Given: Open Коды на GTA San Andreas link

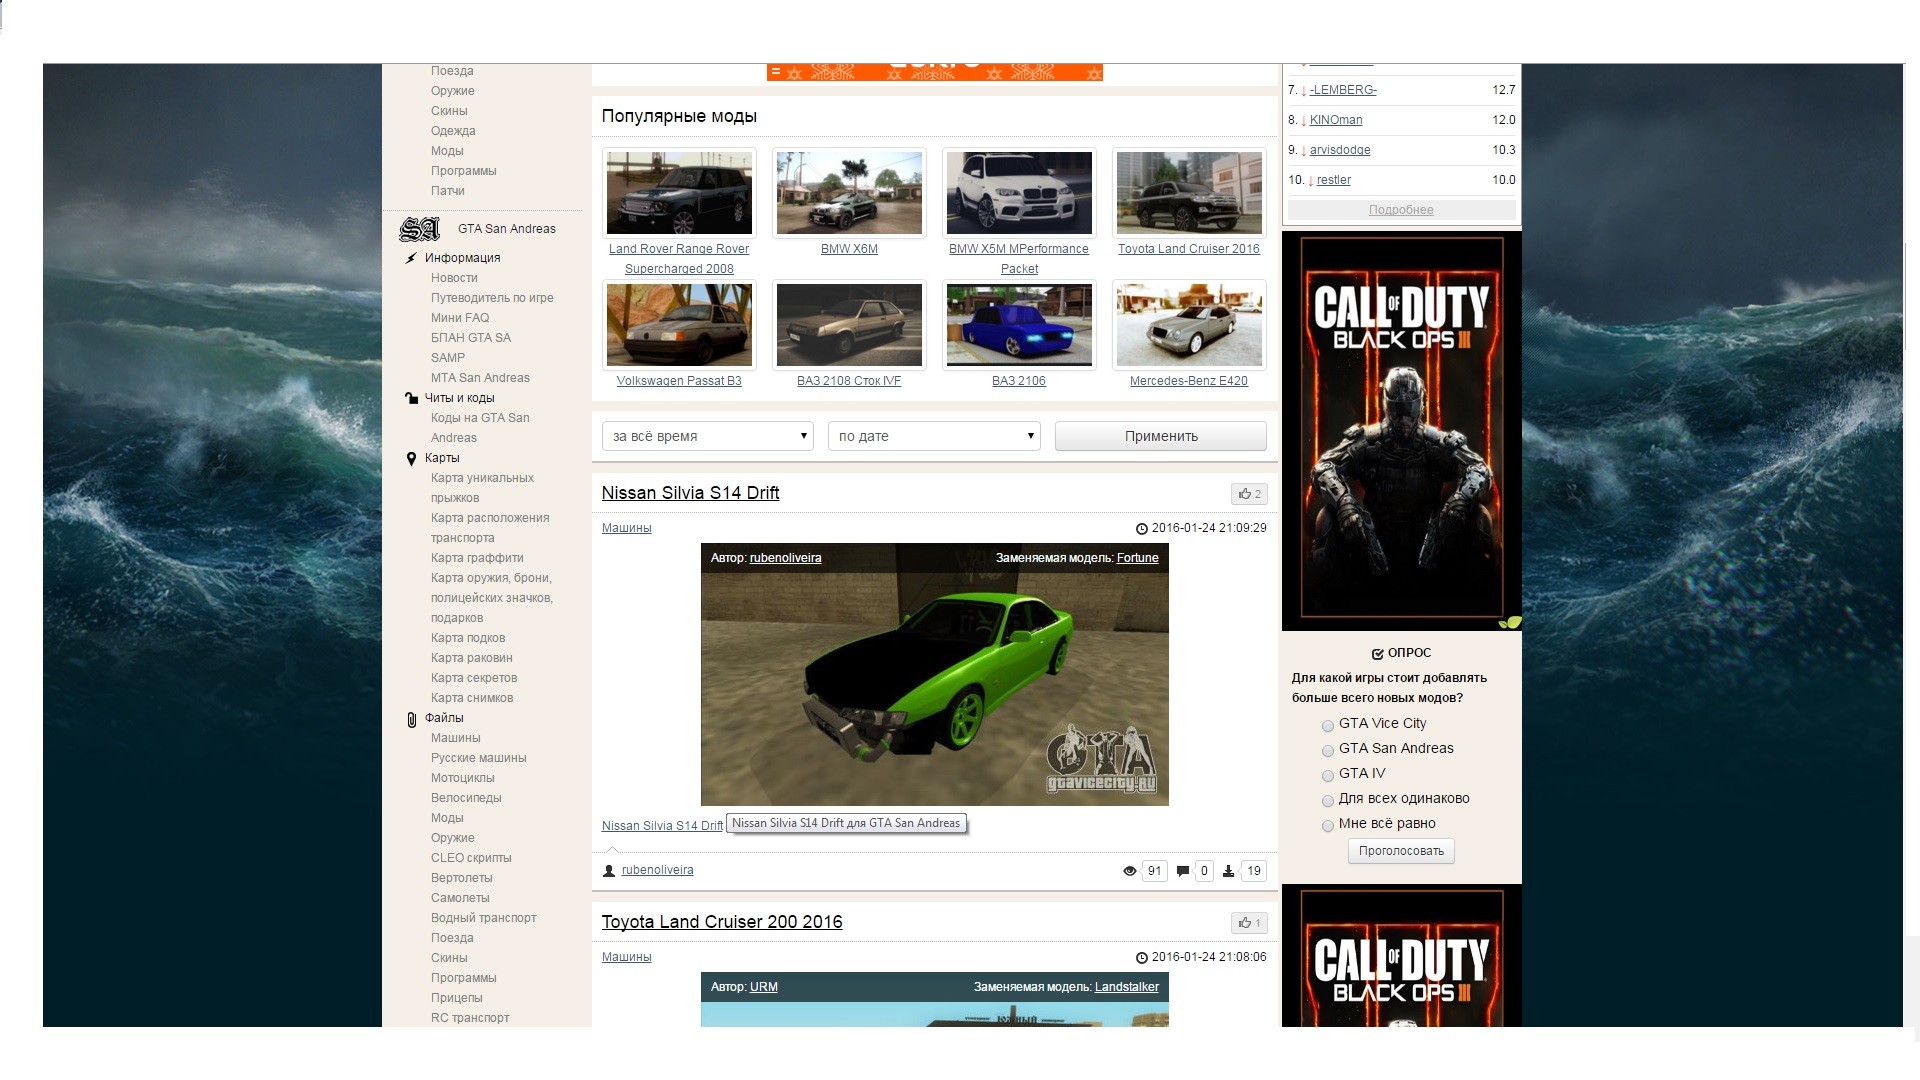Looking at the screenshot, I should [x=480, y=428].
